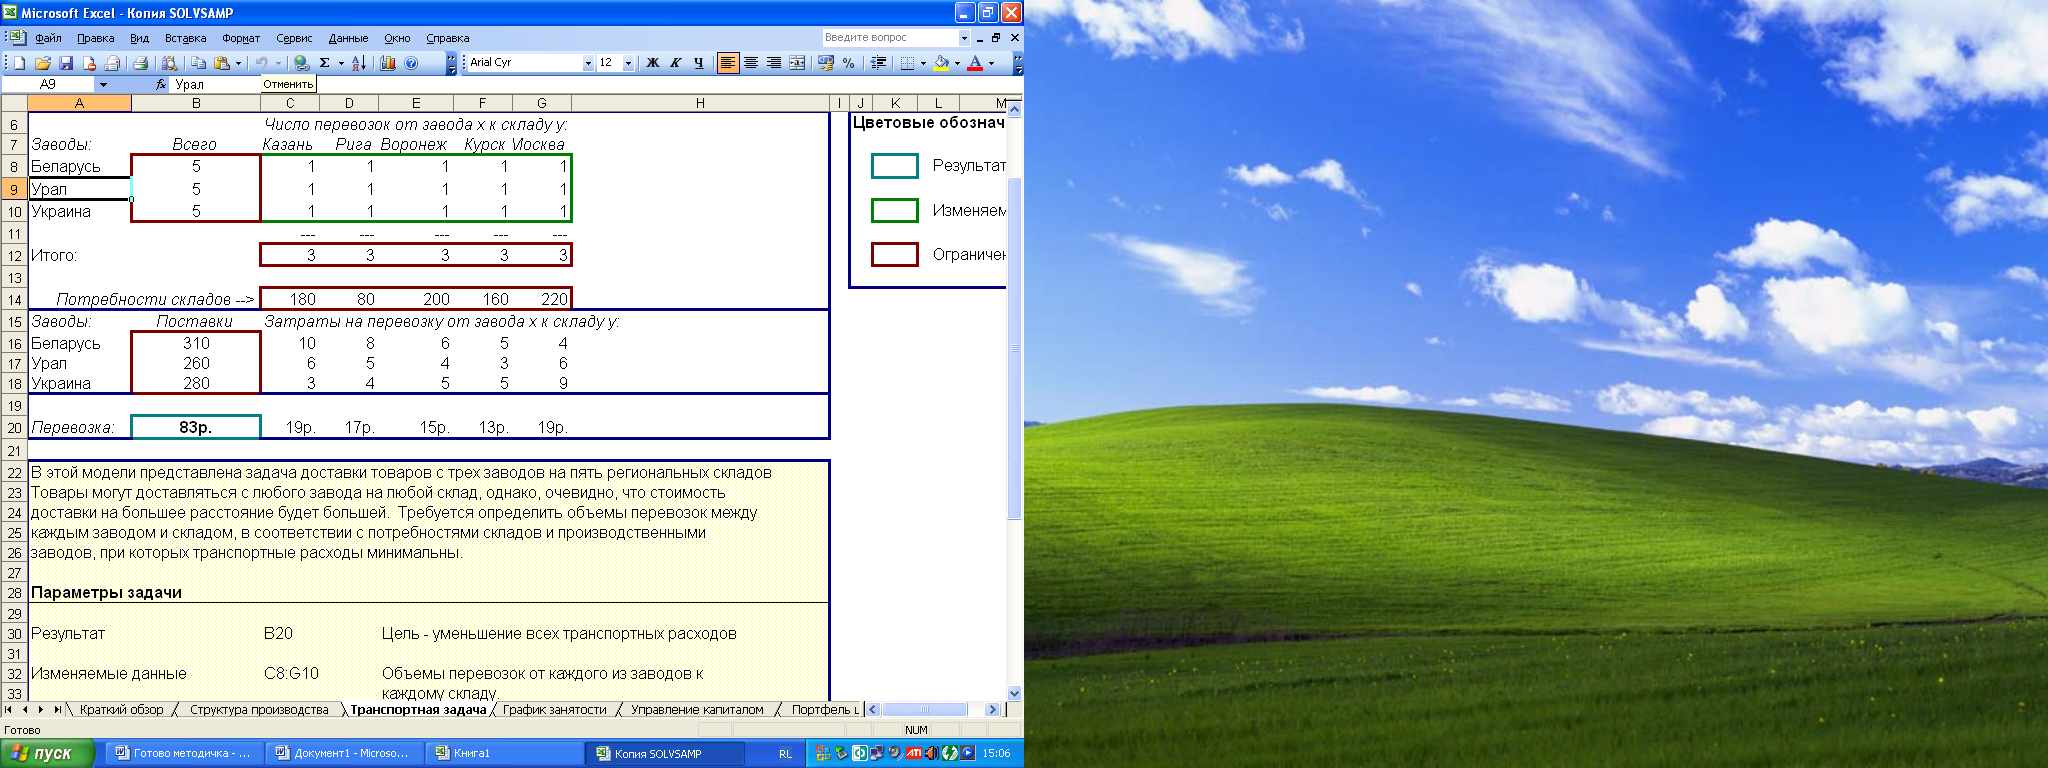The width and height of the screenshot is (2048, 768).
Task: Switch to 'Готово методичка' Word taskbar button
Action: click(182, 753)
